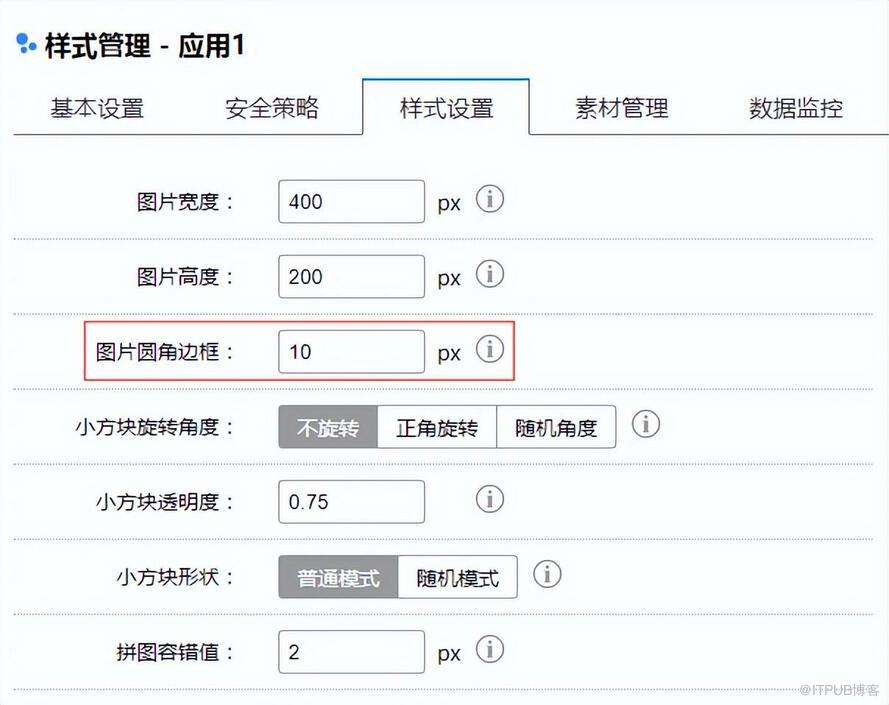Open the 数据监控 tab
Viewport: 889px width, 705px height.
(x=795, y=108)
